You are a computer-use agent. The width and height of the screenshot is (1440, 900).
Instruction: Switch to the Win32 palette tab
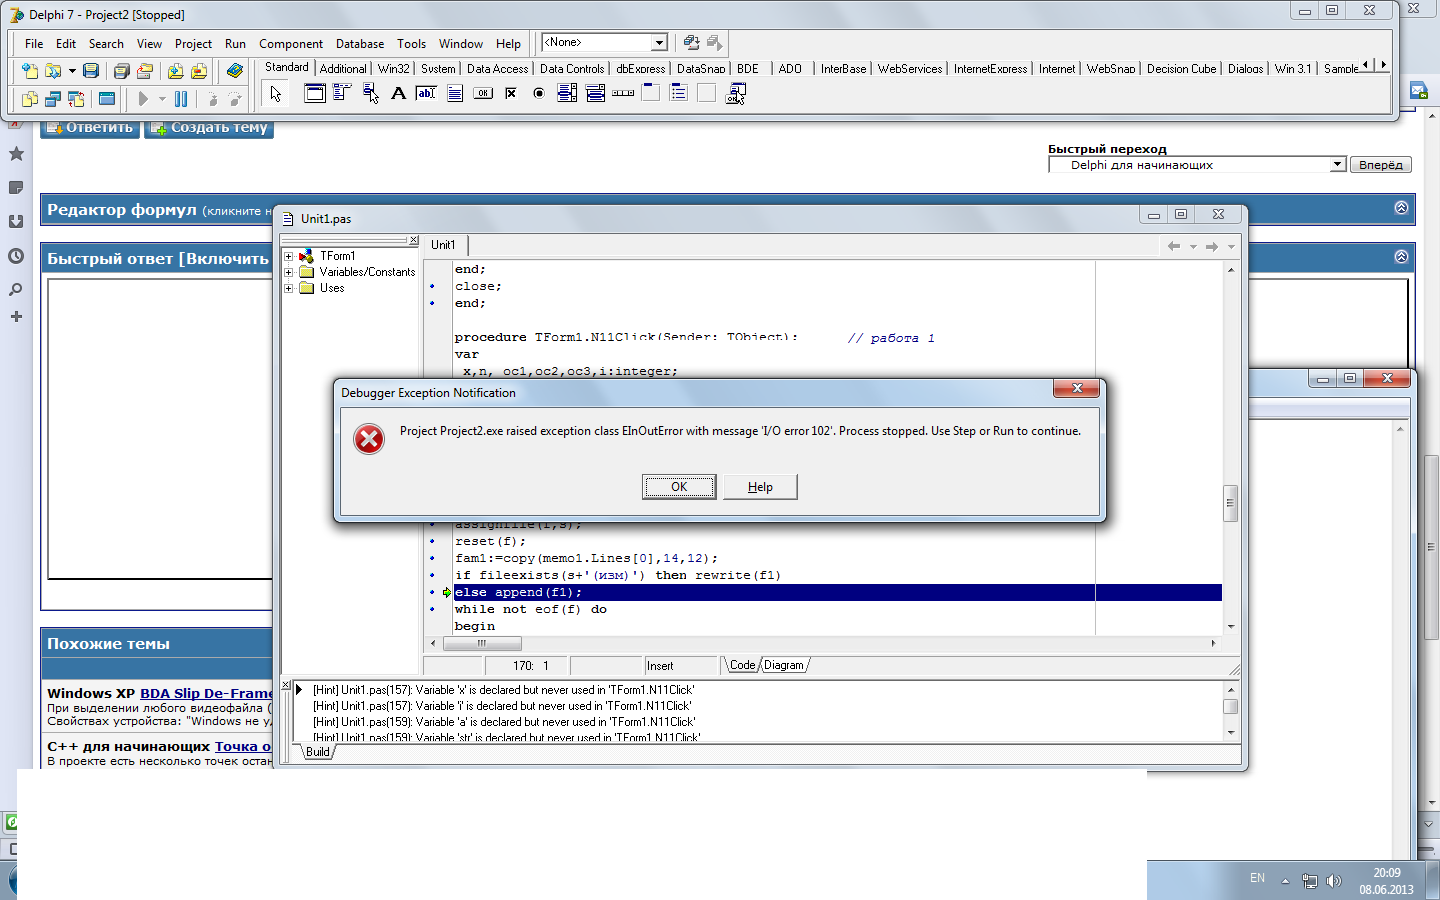point(394,69)
